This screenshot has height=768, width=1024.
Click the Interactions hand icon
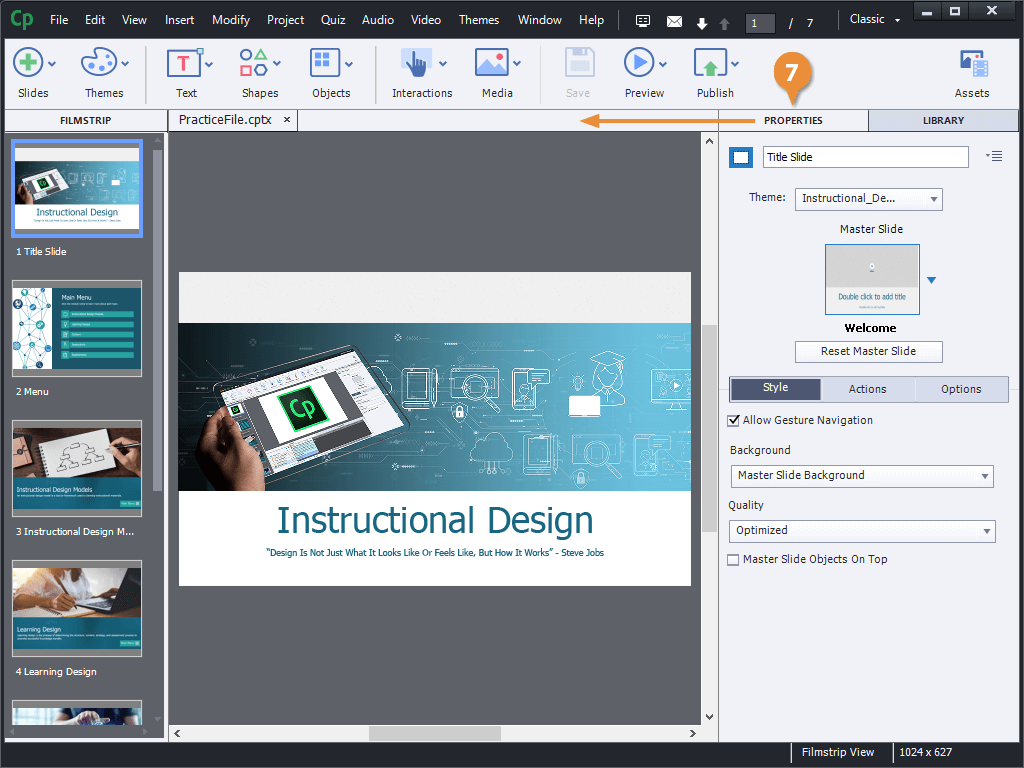[415, 63]
